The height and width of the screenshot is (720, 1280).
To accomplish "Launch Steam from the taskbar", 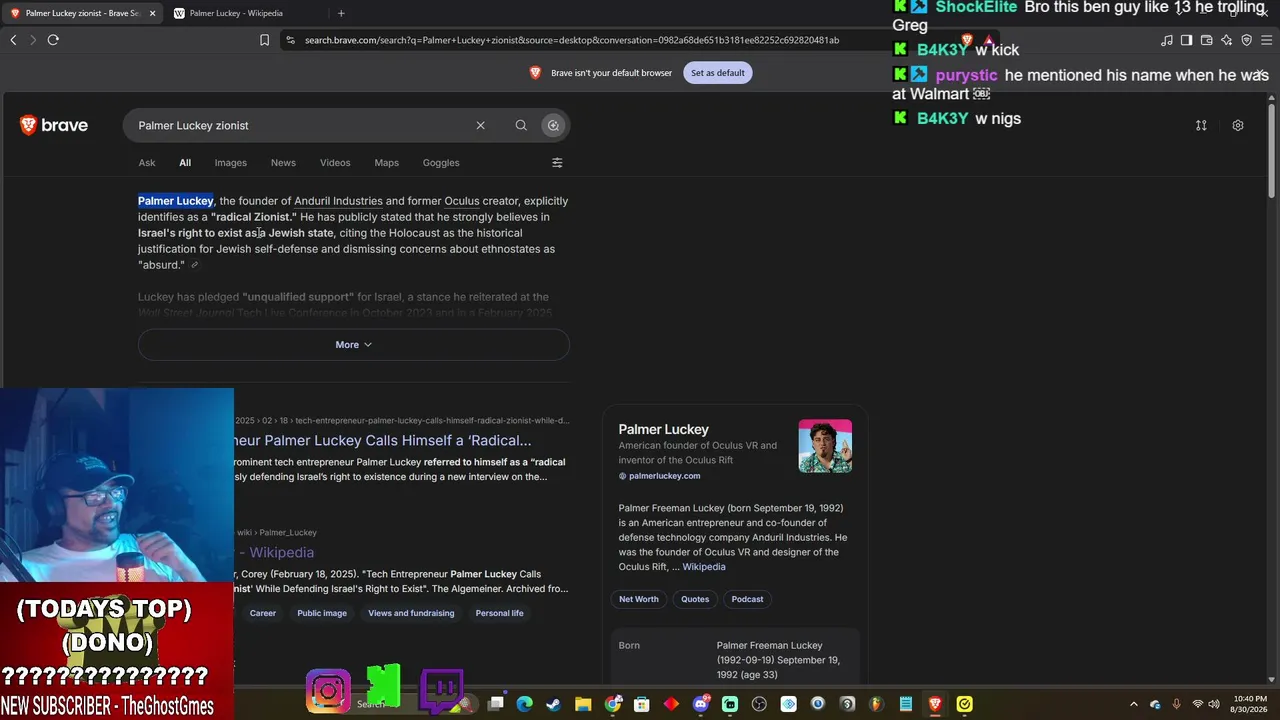I will pyautogui.click(x=553, y=704).
